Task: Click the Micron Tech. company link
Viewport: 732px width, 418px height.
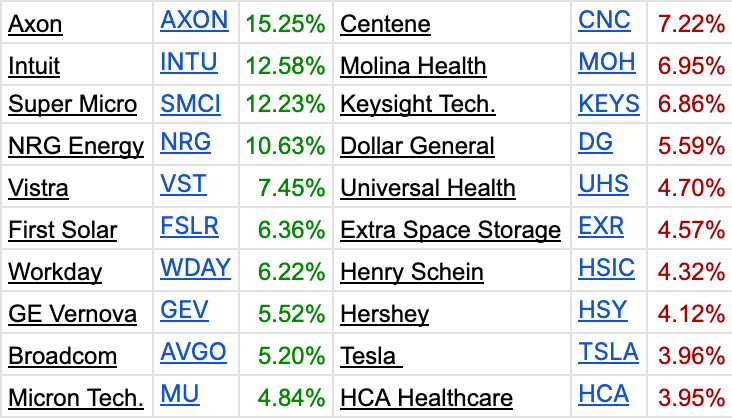Action: coord(76,398)
